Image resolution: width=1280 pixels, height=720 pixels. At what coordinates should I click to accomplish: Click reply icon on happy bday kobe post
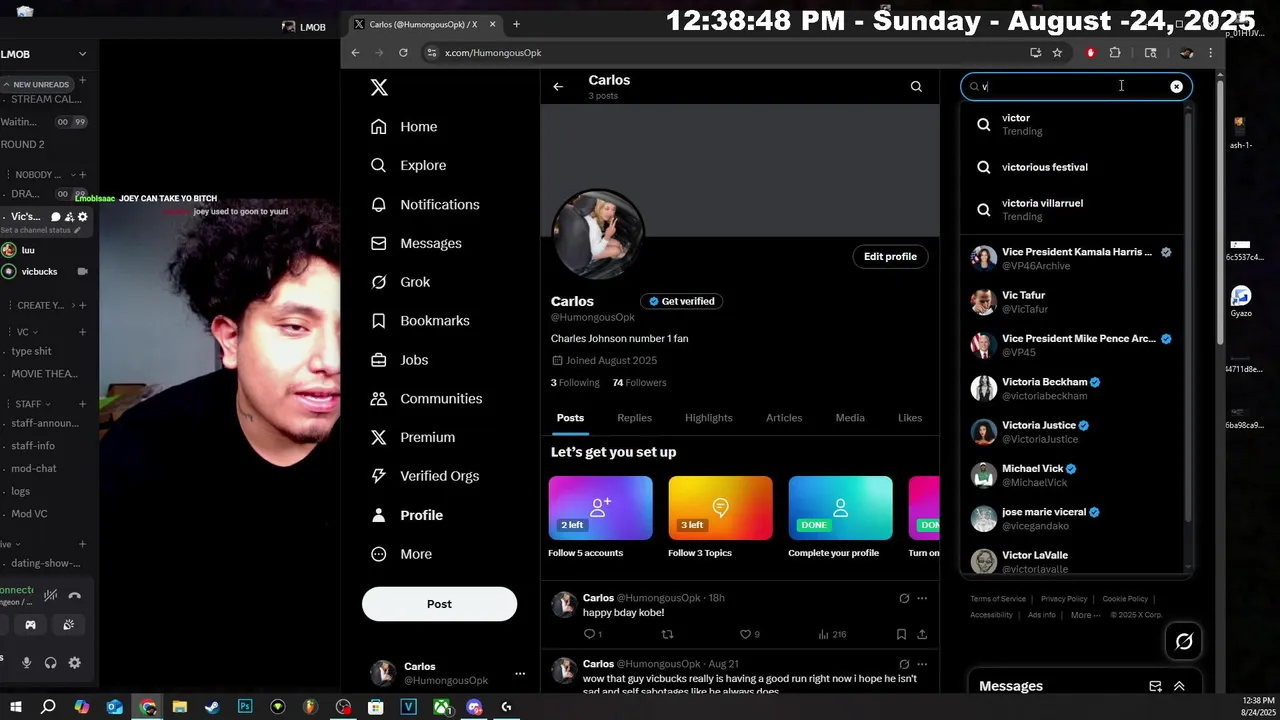click(590, 634)
